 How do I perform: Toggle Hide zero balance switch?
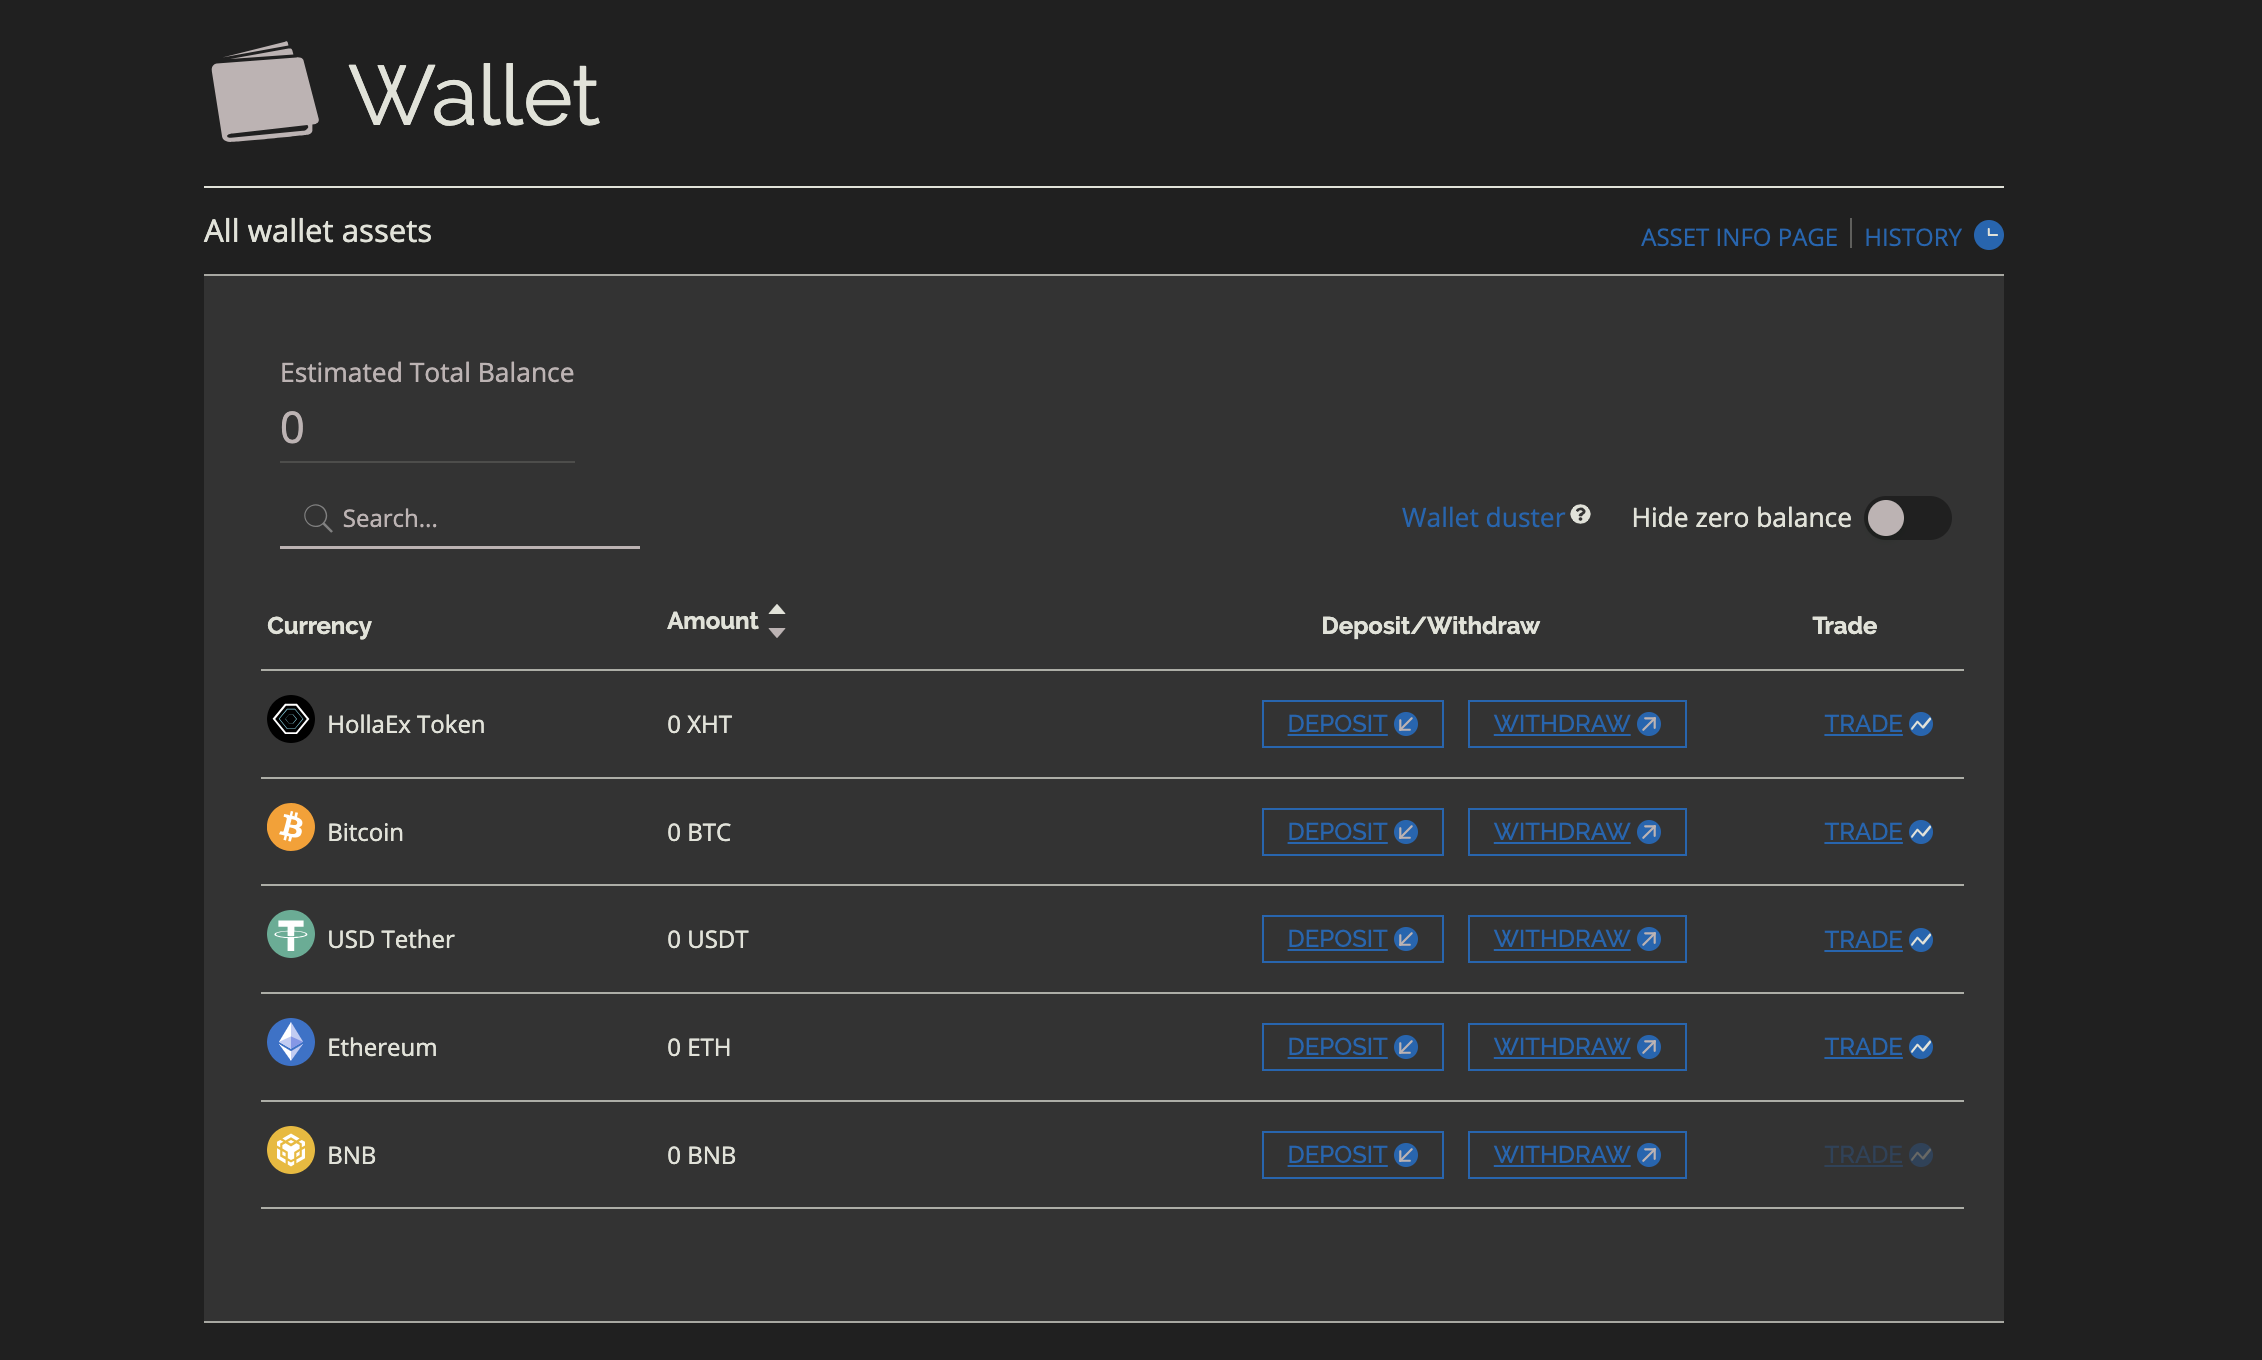1907,518
